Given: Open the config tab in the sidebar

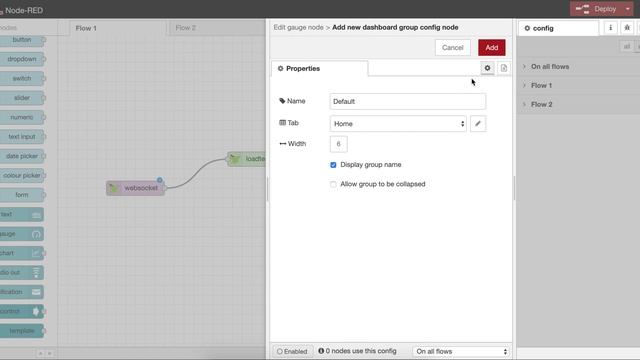Looking at the screenshot, I should coord(558,28).
